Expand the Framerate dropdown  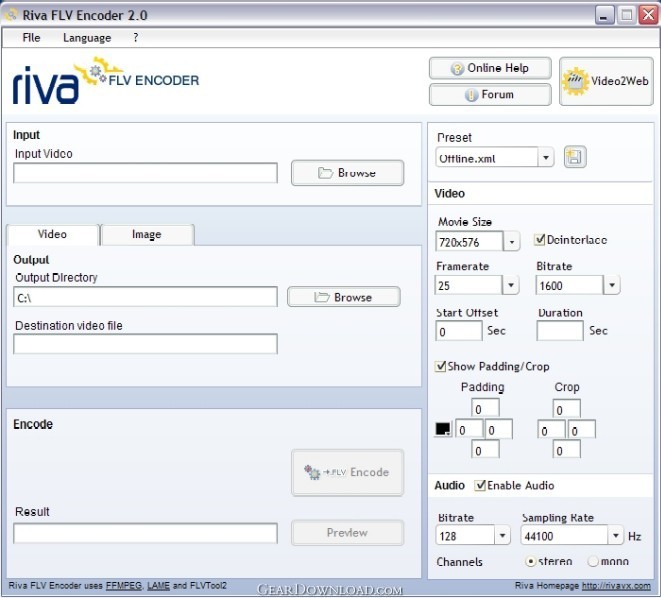[511, 285]
